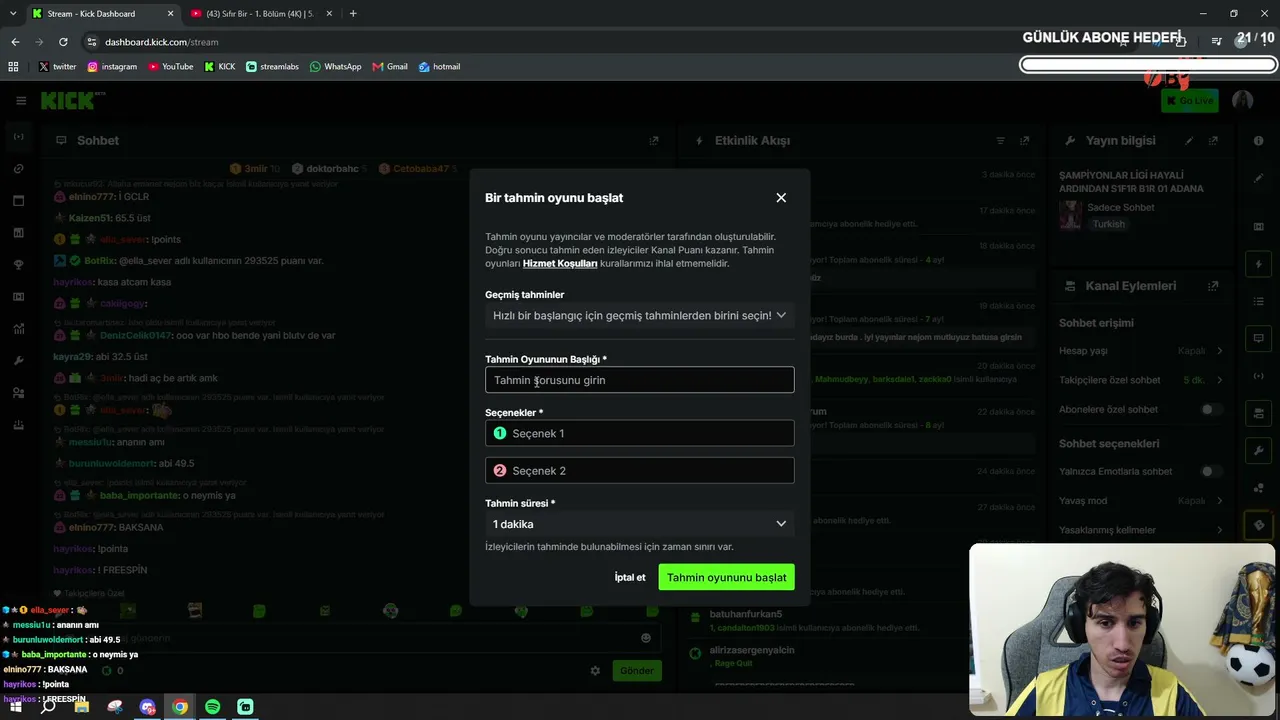This screenshot has height=720, width=1280.
Task: Pop out the Sohbet chat panel
Action: [654, 141]
